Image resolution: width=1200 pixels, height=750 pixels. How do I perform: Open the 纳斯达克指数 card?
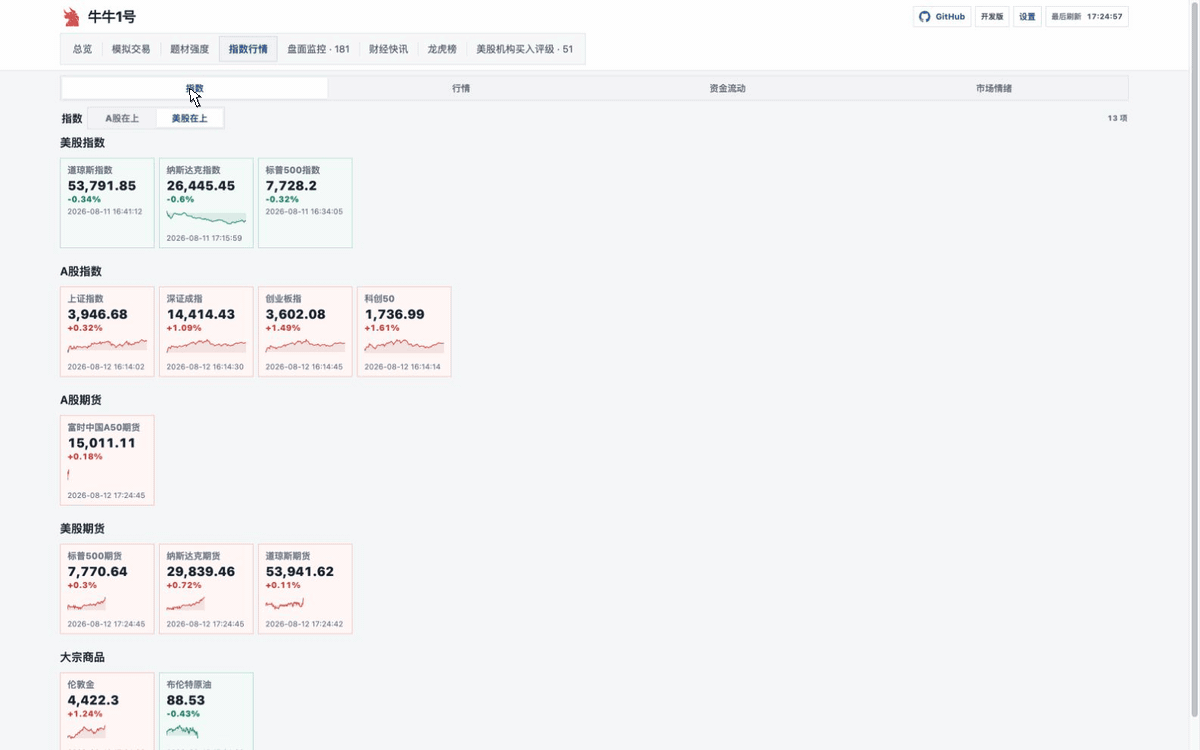(206, 203)
